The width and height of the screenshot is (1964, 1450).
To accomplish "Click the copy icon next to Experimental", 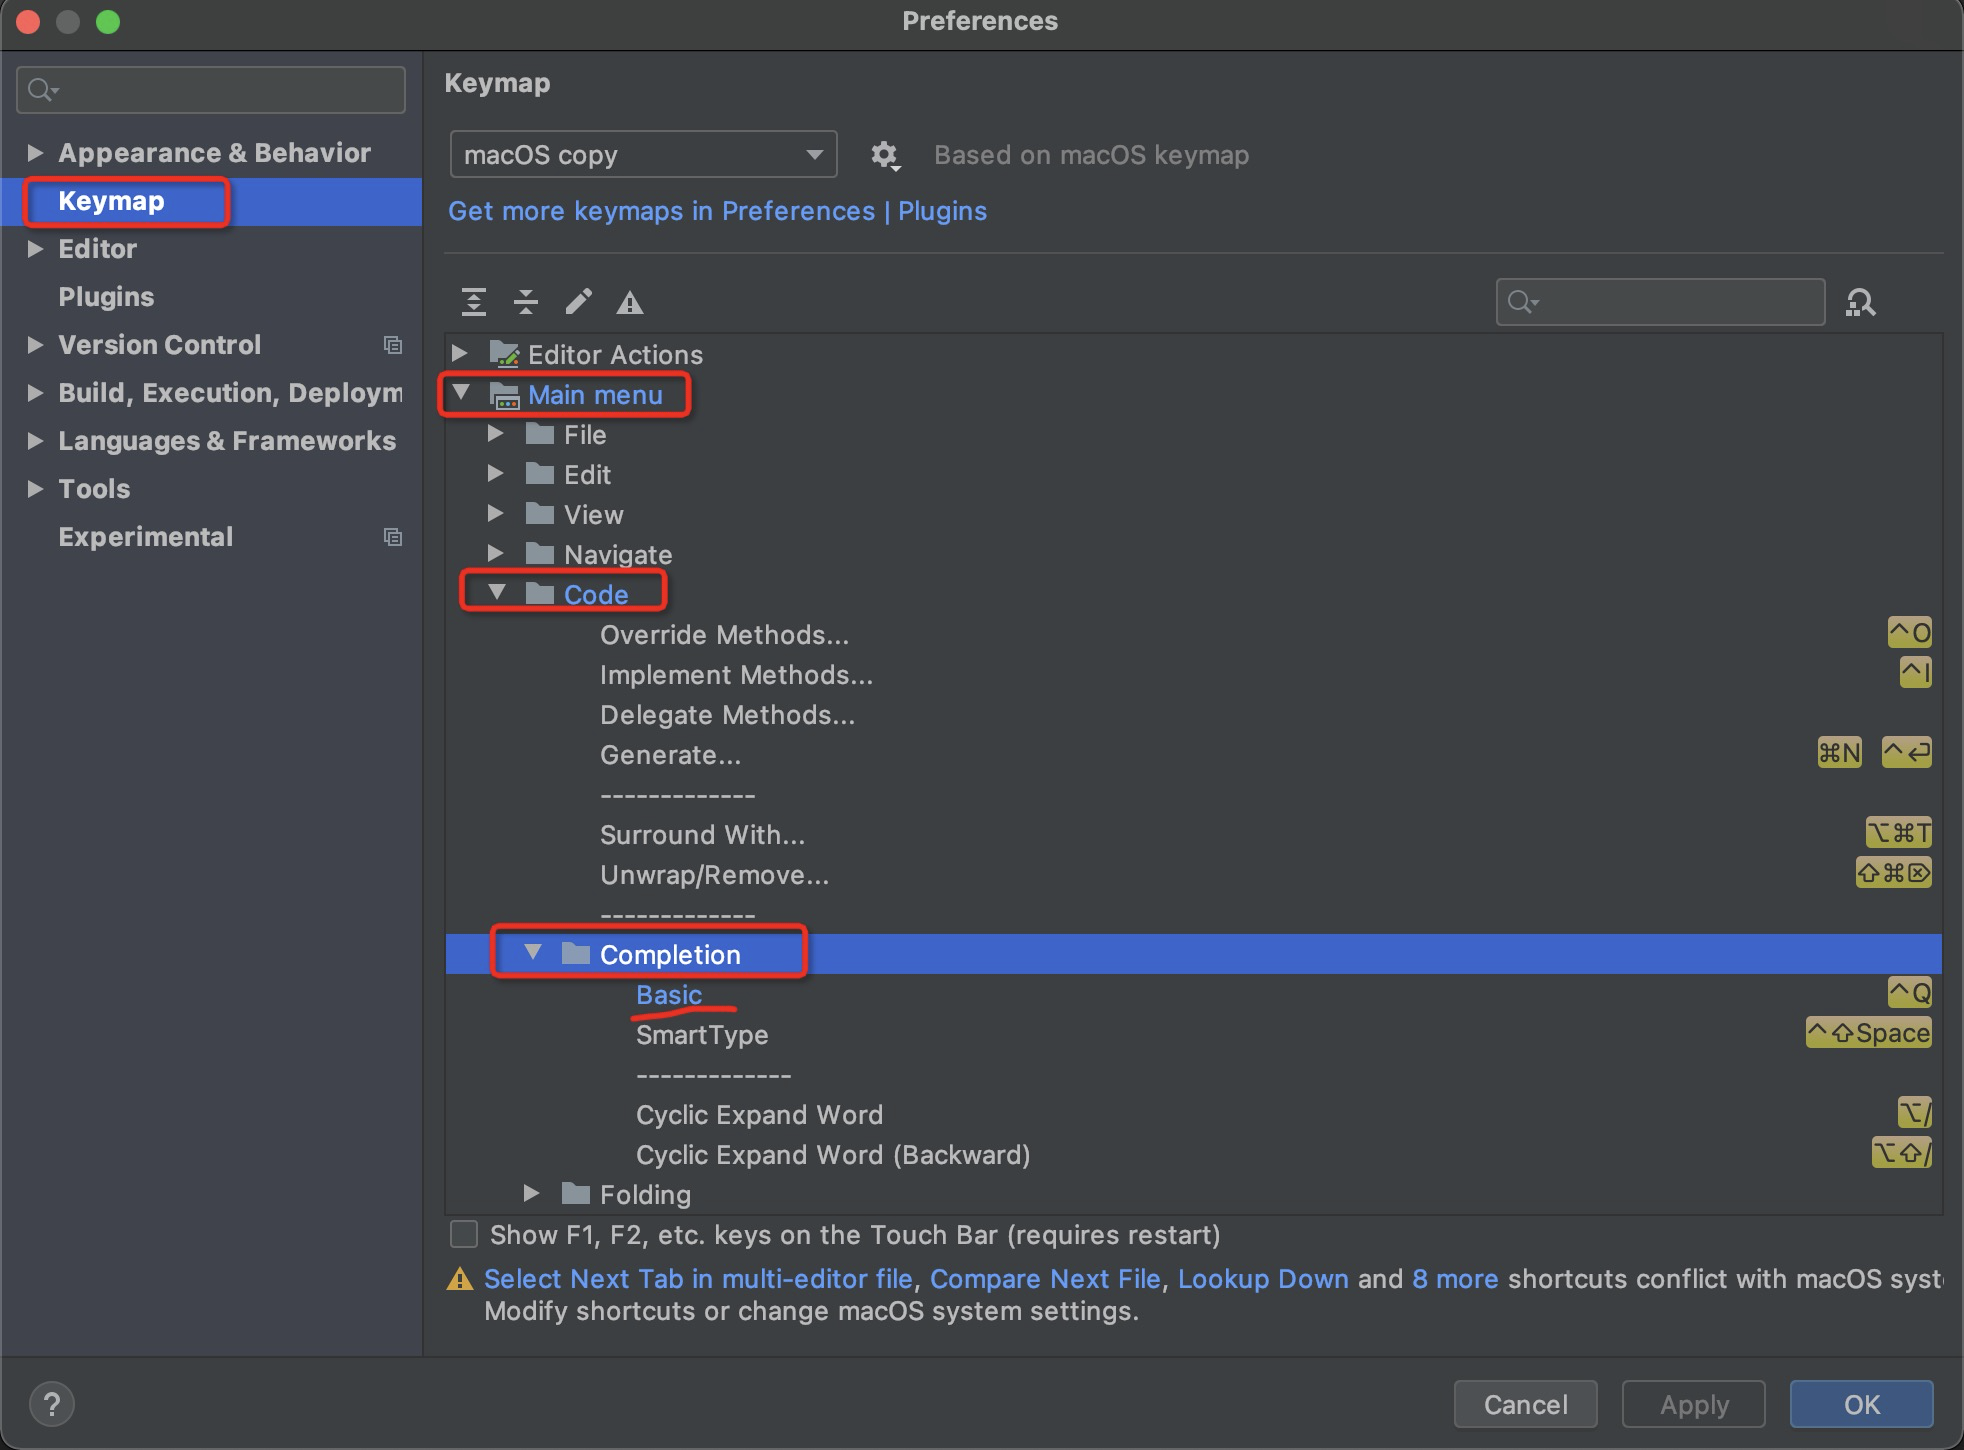I will coord(392,537).
